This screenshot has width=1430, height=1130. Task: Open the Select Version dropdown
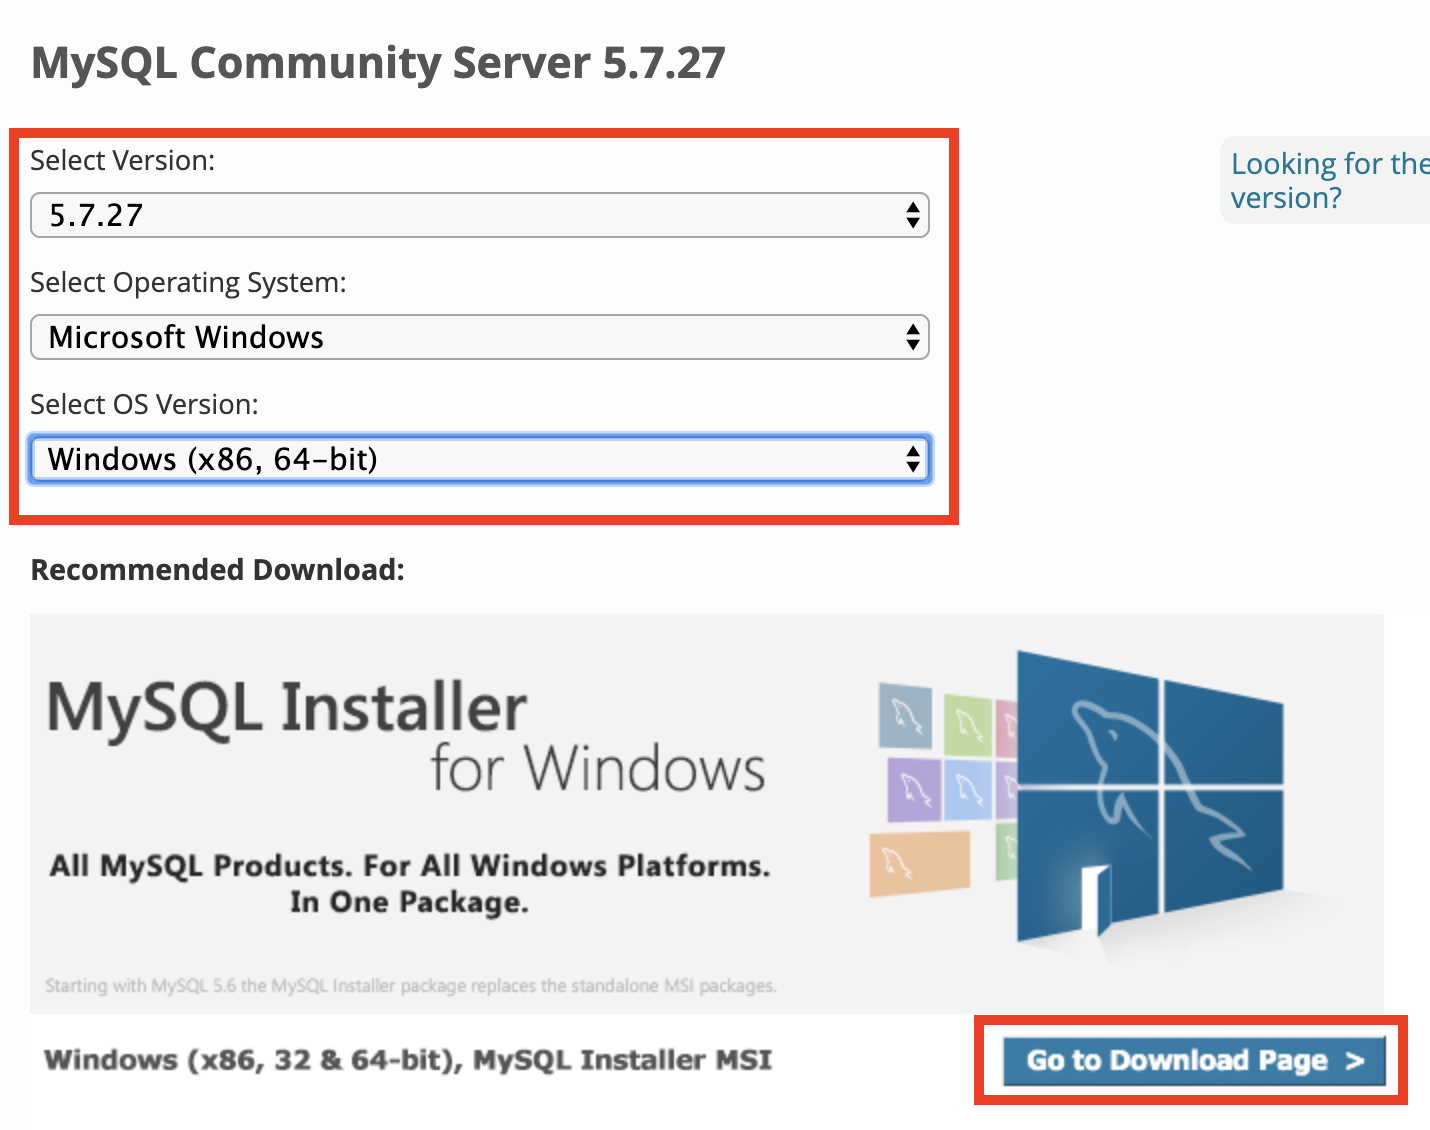click(x=480, y=215)
